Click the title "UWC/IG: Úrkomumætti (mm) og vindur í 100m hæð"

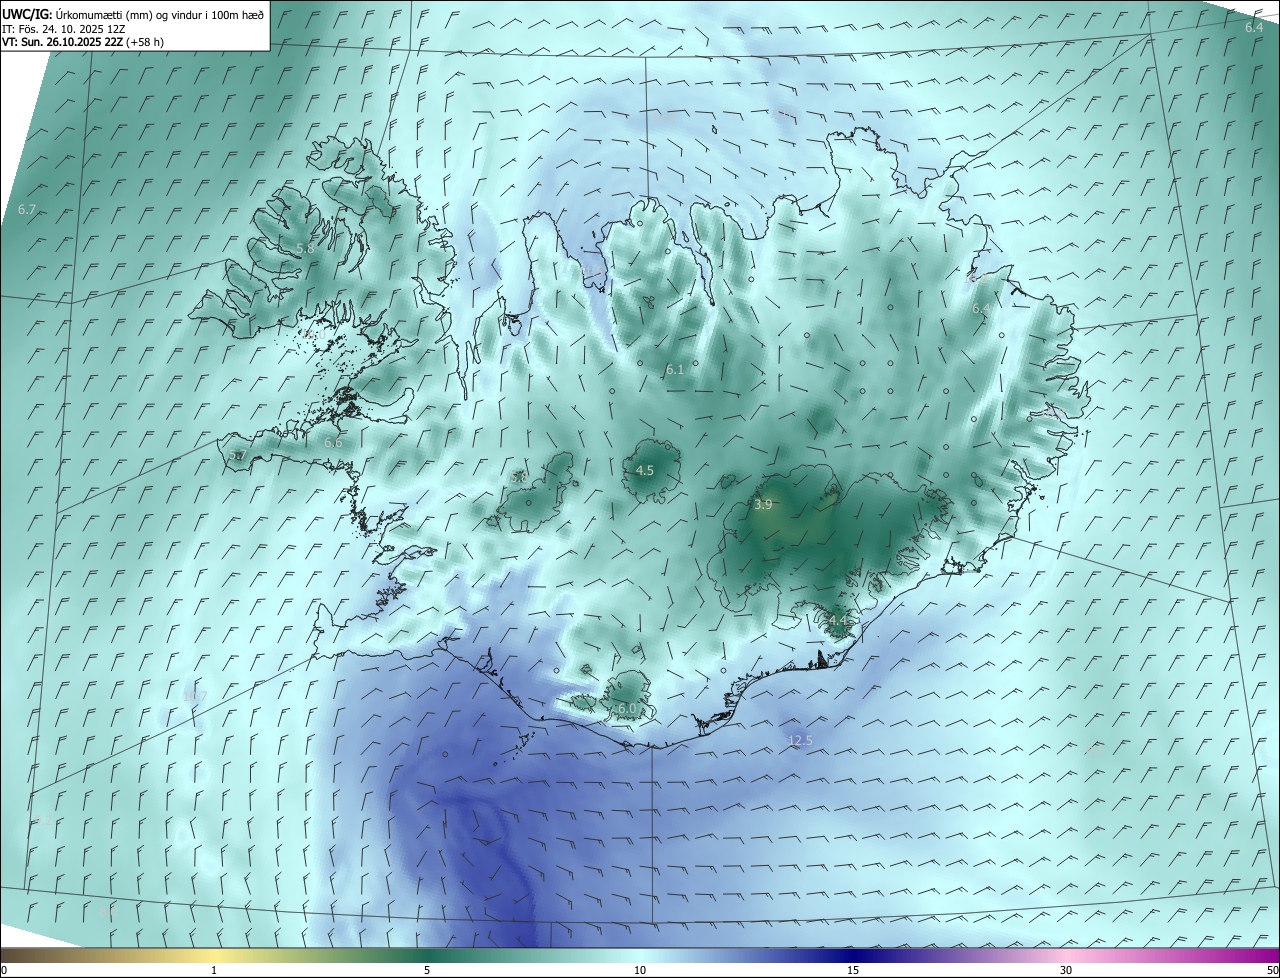[x=133, y=14]
